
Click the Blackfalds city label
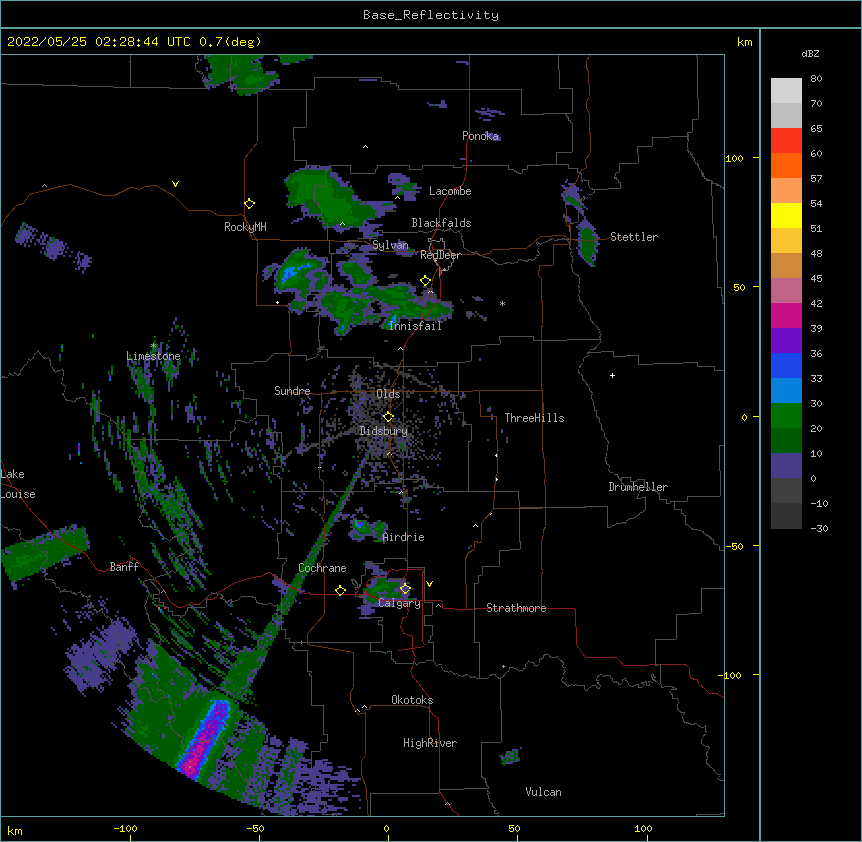441,223
